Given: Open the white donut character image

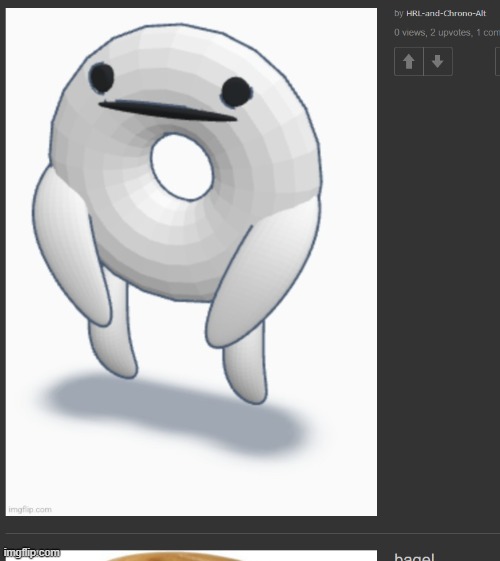Looking at the screenshot, I should pos(191,262).
